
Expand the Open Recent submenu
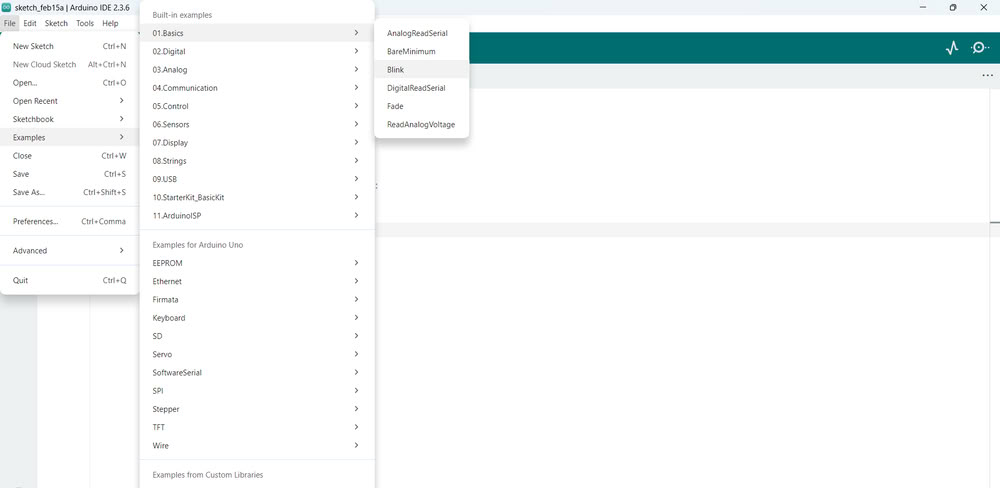pyautogui.click(x=70, y=101)
